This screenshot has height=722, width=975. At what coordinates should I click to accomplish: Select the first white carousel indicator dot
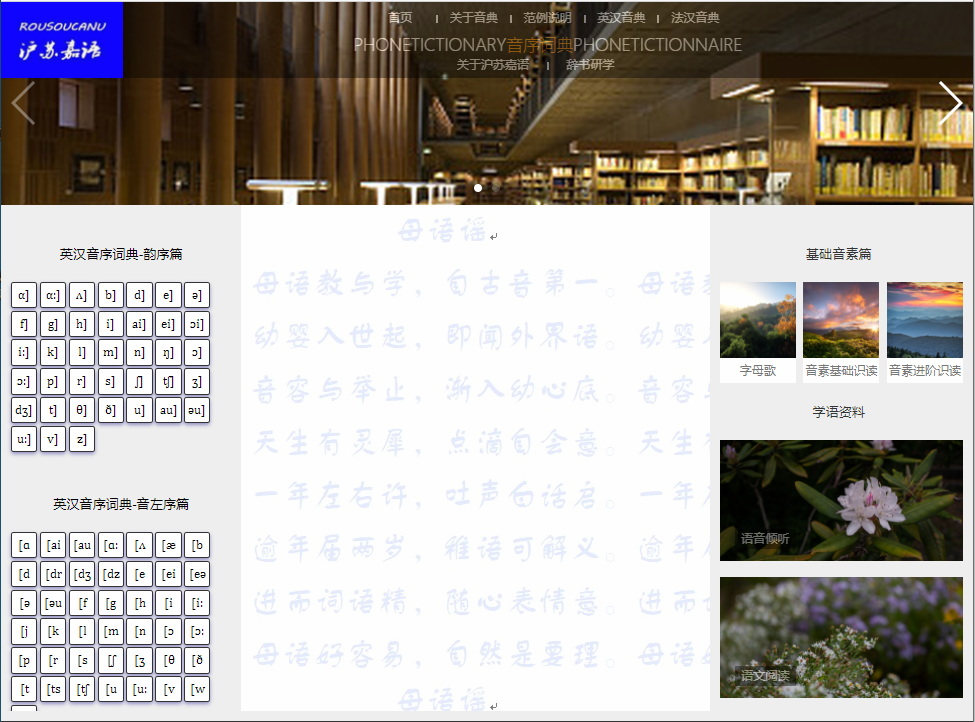478,188
